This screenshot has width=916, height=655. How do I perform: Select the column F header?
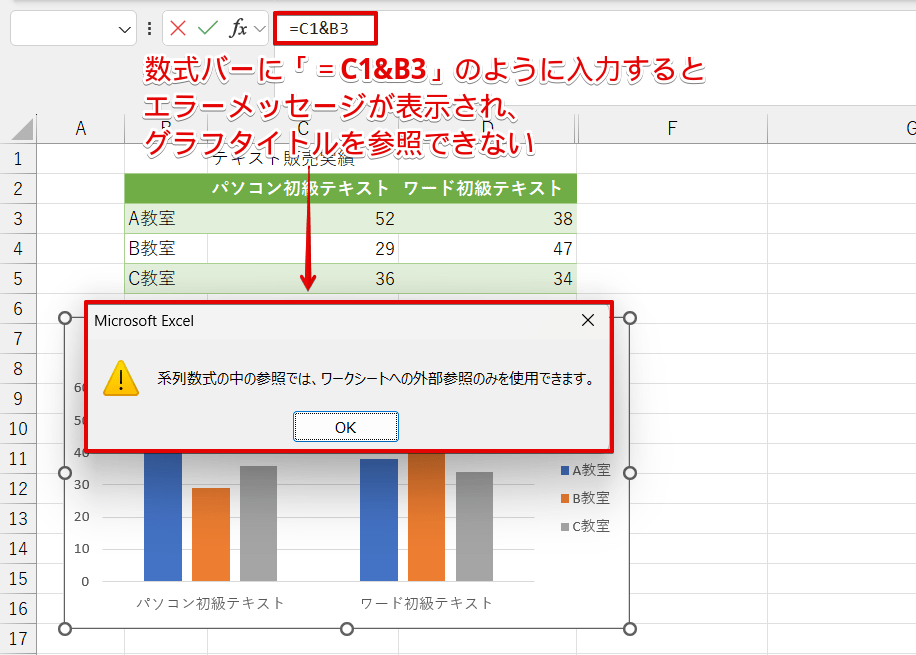pyautogui.click(x=672, y=128)
